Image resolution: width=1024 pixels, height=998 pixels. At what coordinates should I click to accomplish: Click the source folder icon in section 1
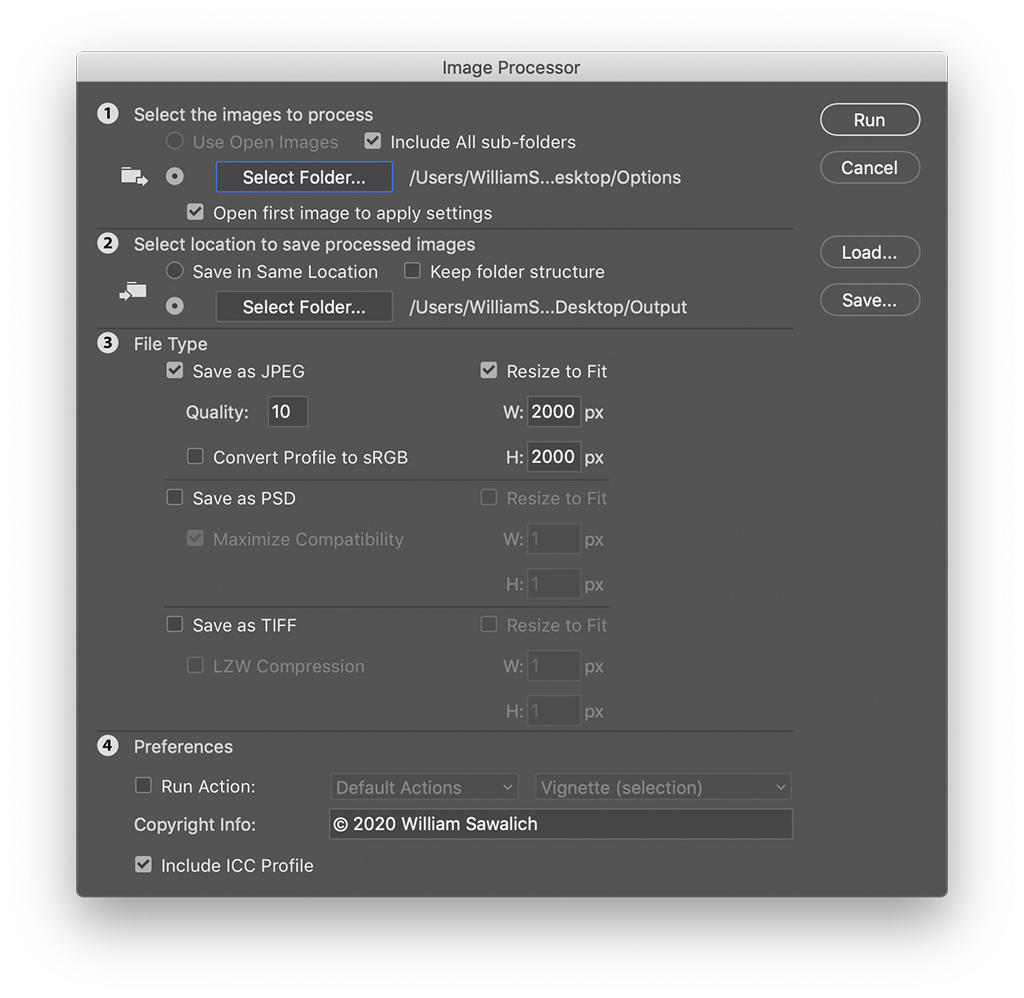(x=133, y=177)
